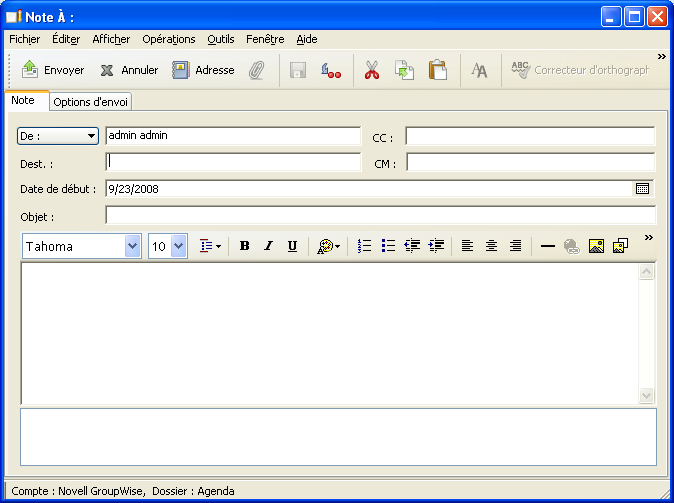Click the Dest. recipient field
Viewport: 674px width, 503px height.
pyautogui.click(x=233, y=162)
